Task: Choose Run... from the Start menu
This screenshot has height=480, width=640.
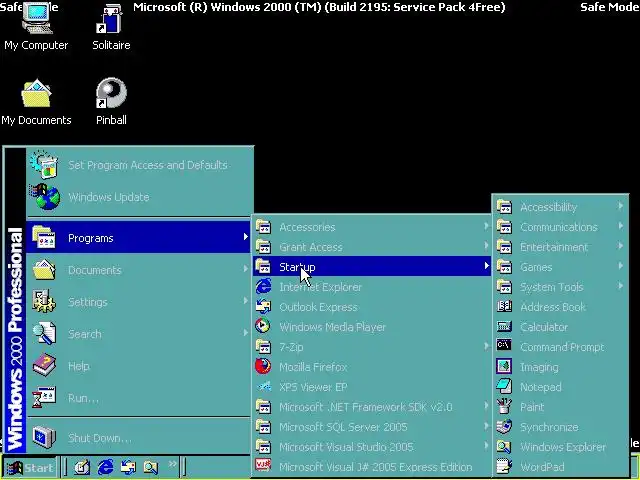Action: 138,398
